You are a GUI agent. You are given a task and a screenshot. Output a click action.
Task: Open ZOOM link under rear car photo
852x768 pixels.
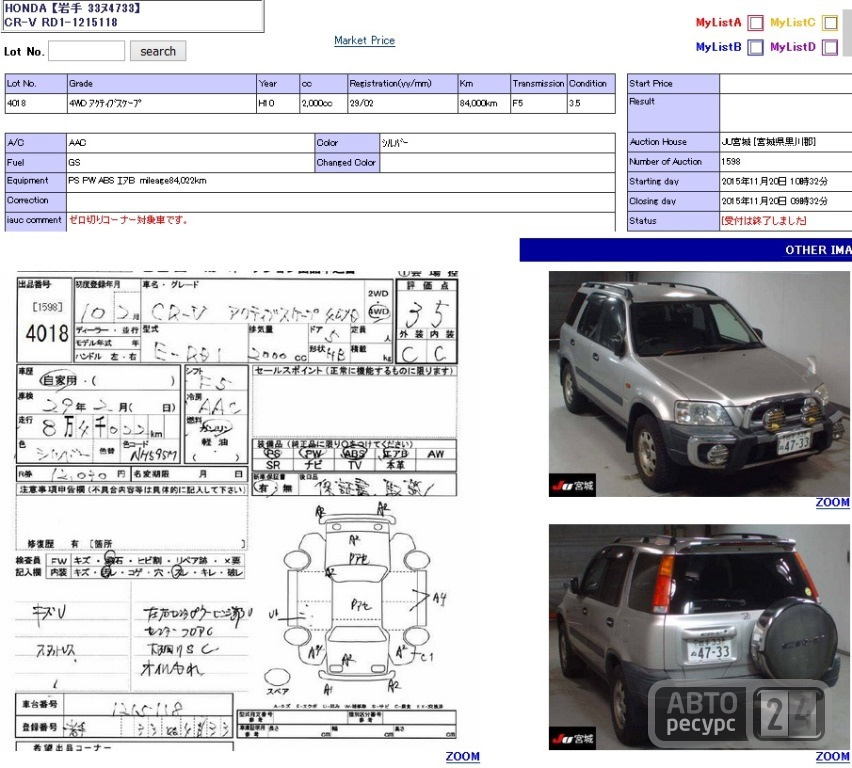(832, 756)
